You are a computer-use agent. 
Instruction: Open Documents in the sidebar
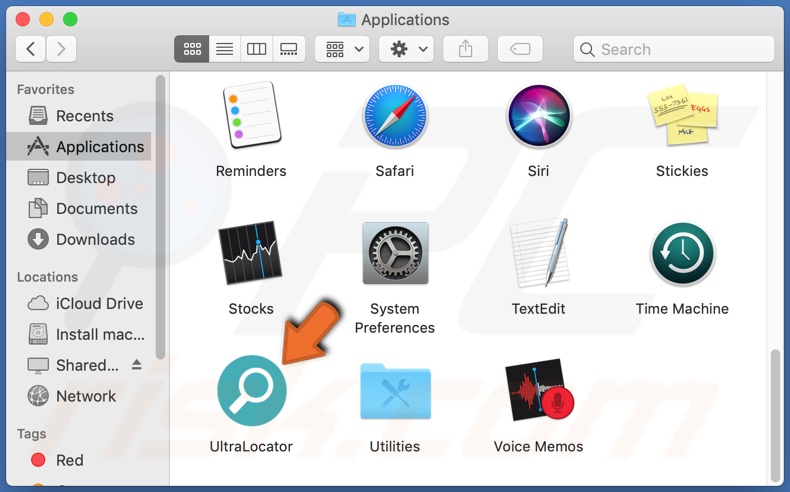pos(79,208)
